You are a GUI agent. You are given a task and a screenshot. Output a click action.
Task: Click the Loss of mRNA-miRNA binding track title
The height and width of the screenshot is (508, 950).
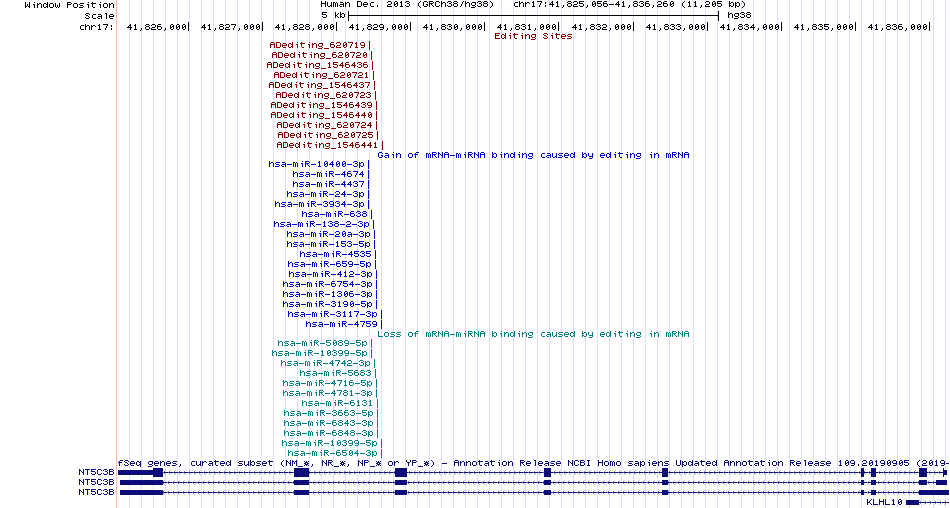pos(533,334)
